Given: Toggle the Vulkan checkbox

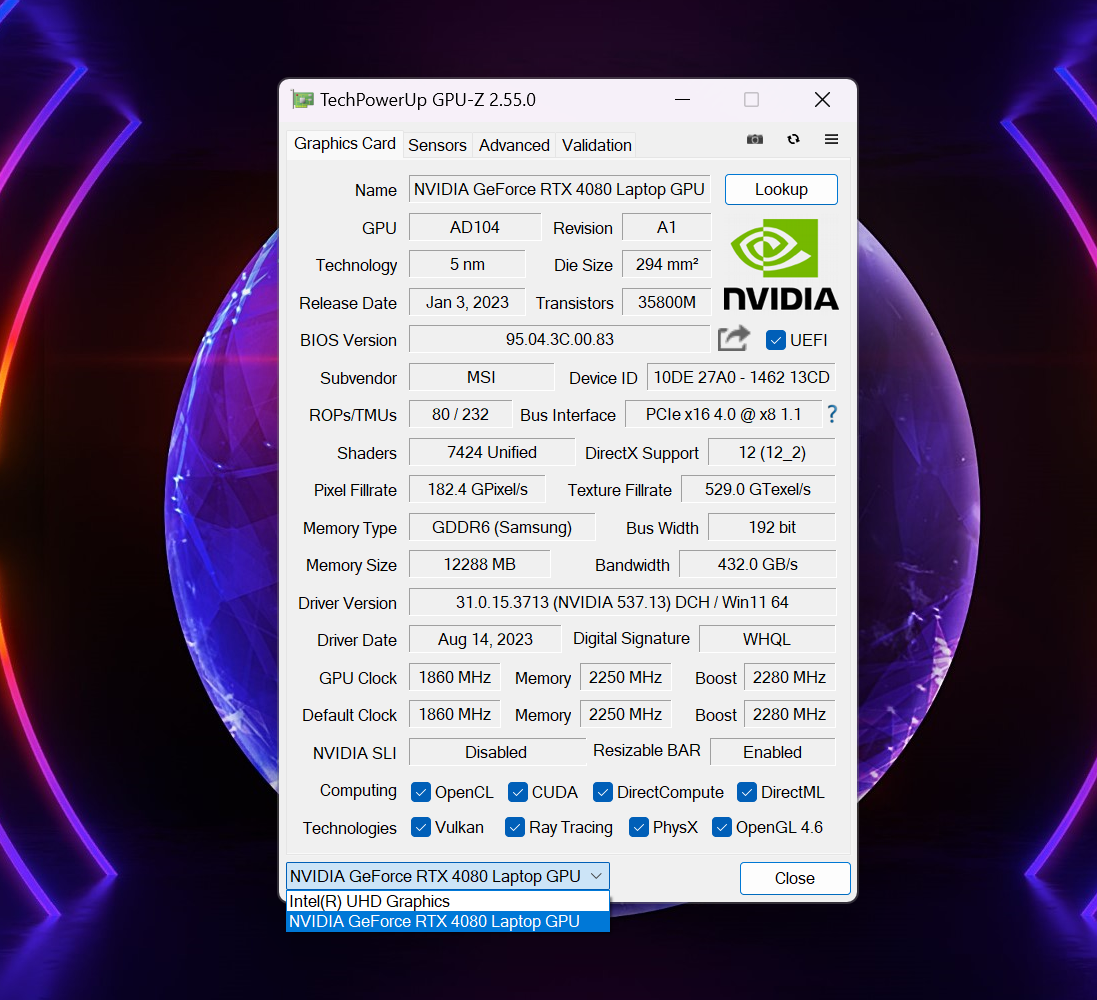Looking at the screenshot, I should [x=420, y=827].
